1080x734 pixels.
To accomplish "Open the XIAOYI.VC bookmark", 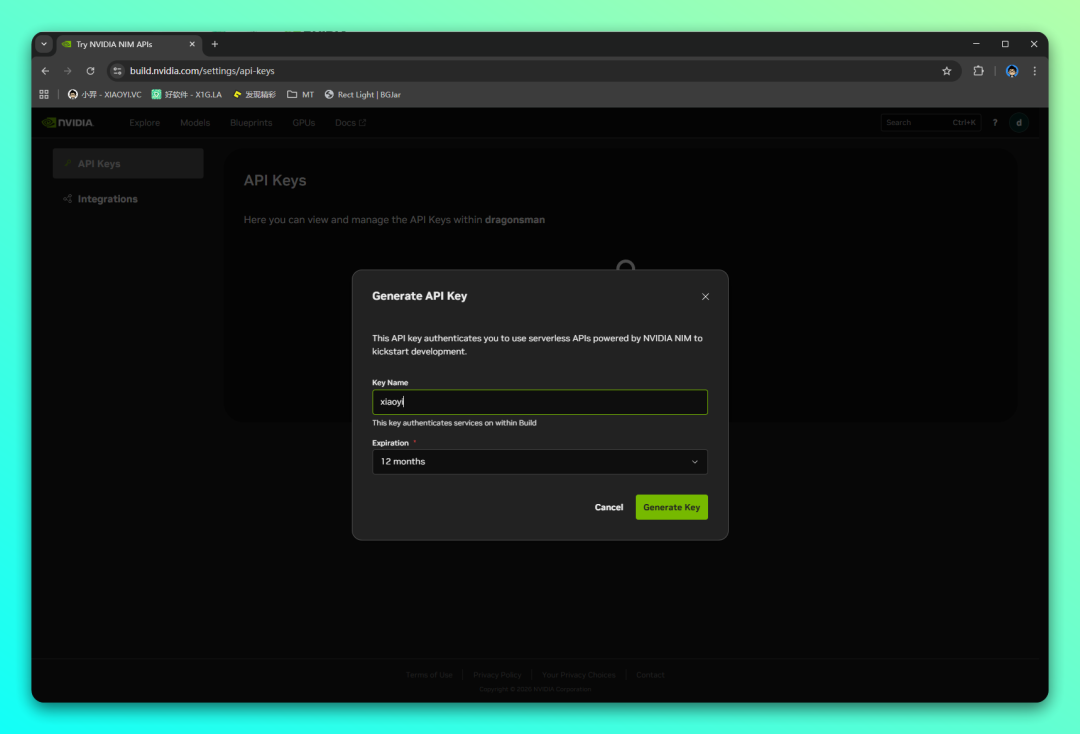I will [105, 95].
